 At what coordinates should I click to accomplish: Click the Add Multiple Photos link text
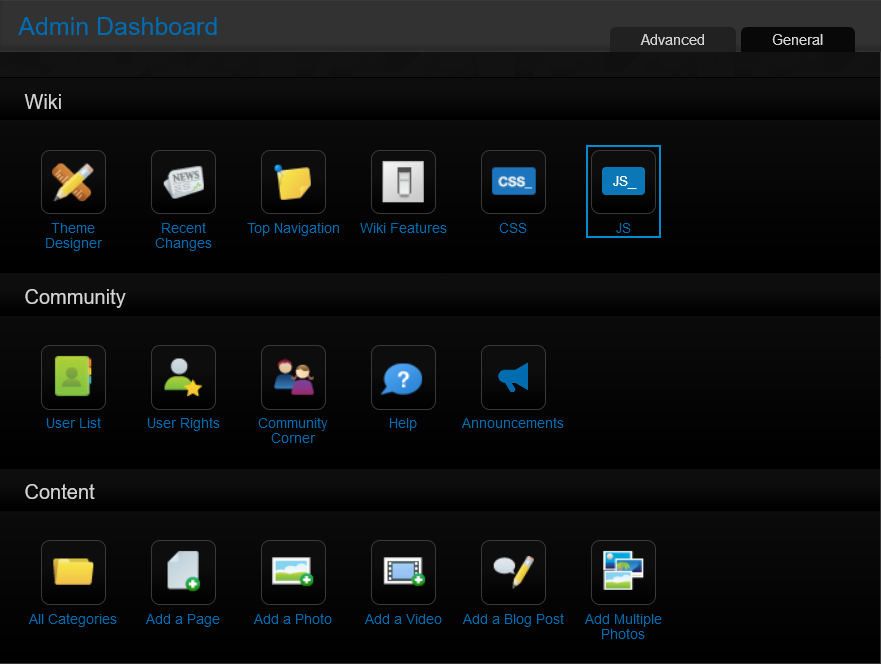coord(623,626)
